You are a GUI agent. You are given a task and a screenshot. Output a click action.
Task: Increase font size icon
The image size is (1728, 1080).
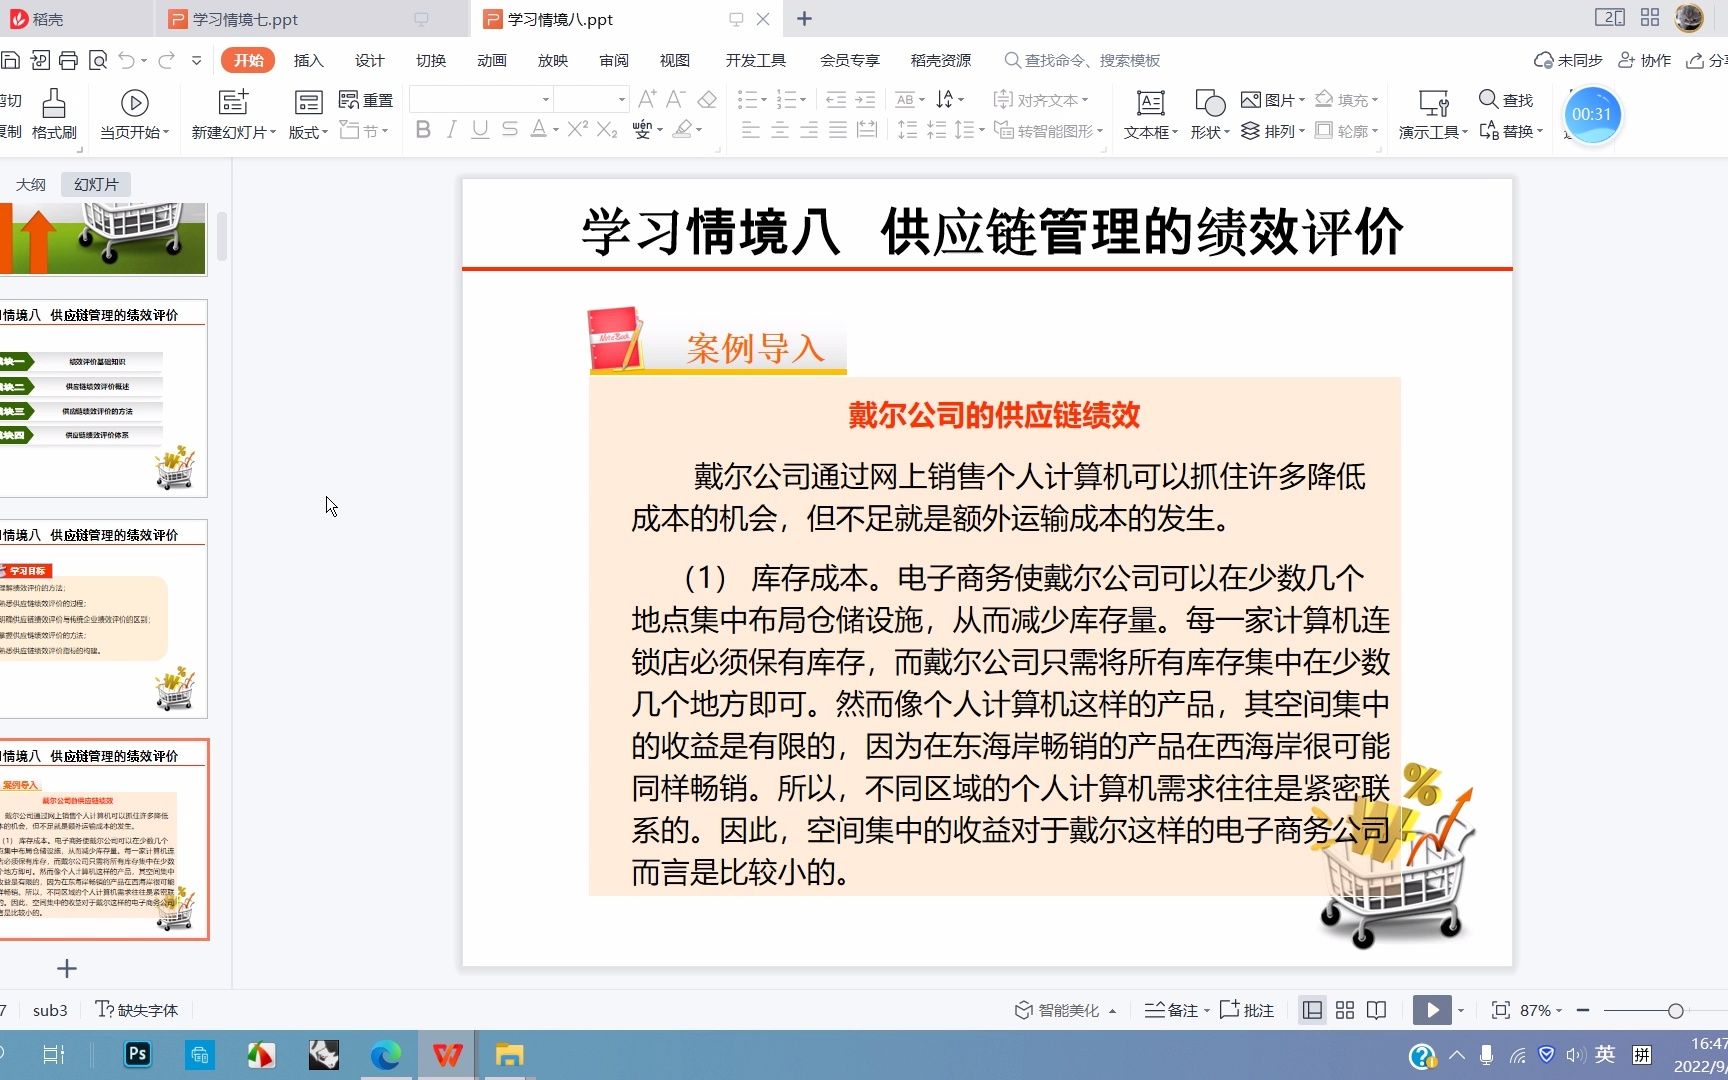coord(647,99)
